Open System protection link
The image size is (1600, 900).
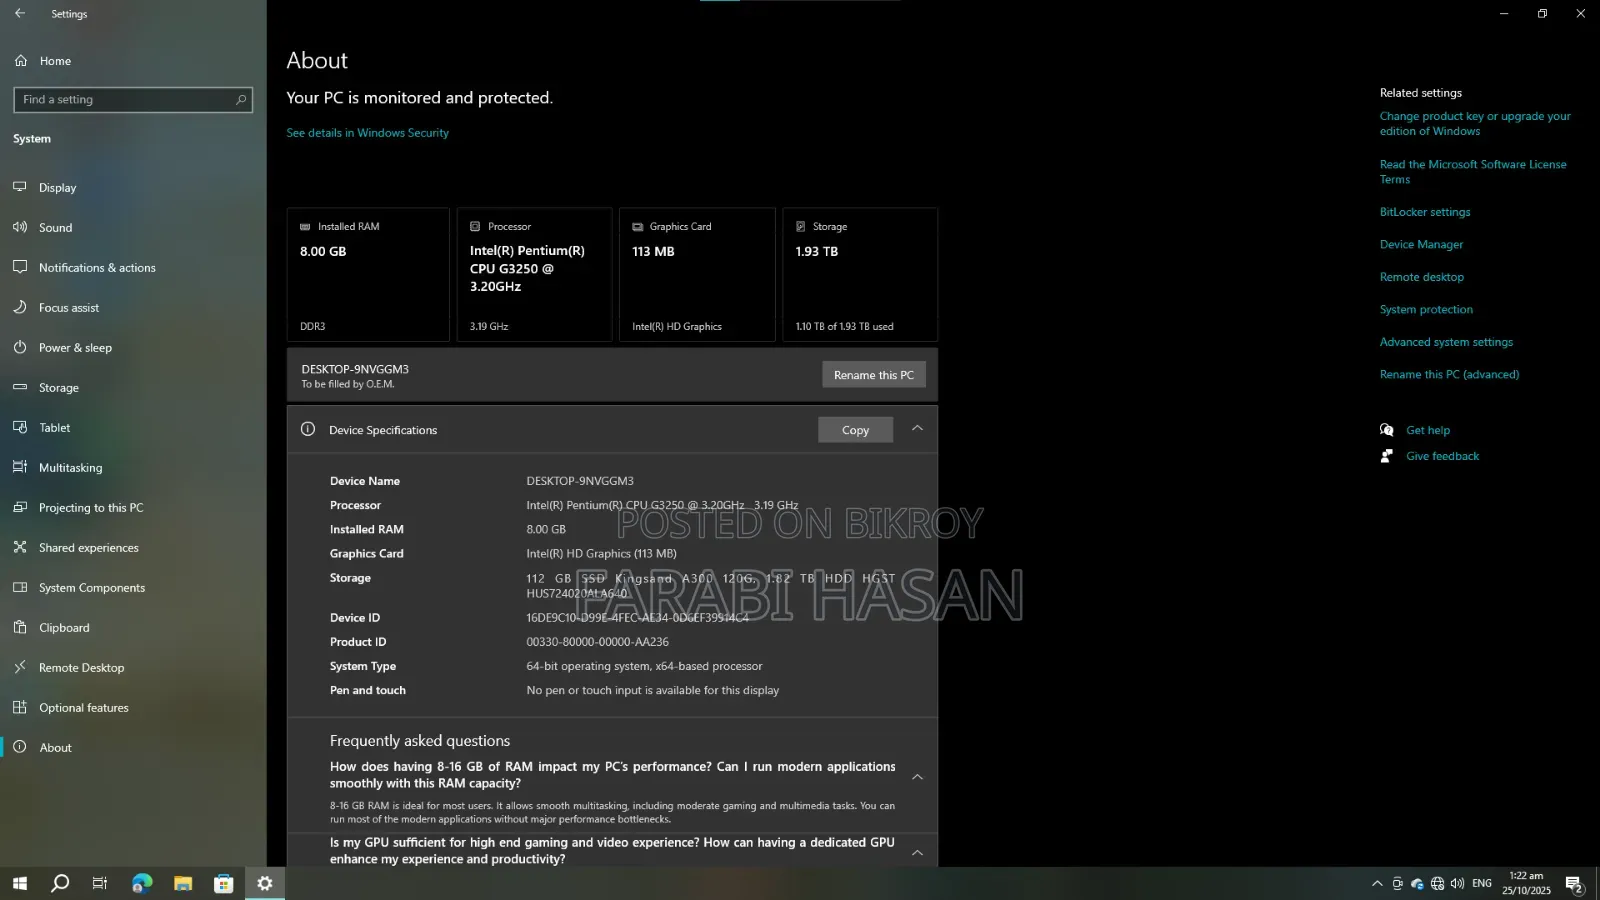pyautogui.click(x=1426, y=310)
